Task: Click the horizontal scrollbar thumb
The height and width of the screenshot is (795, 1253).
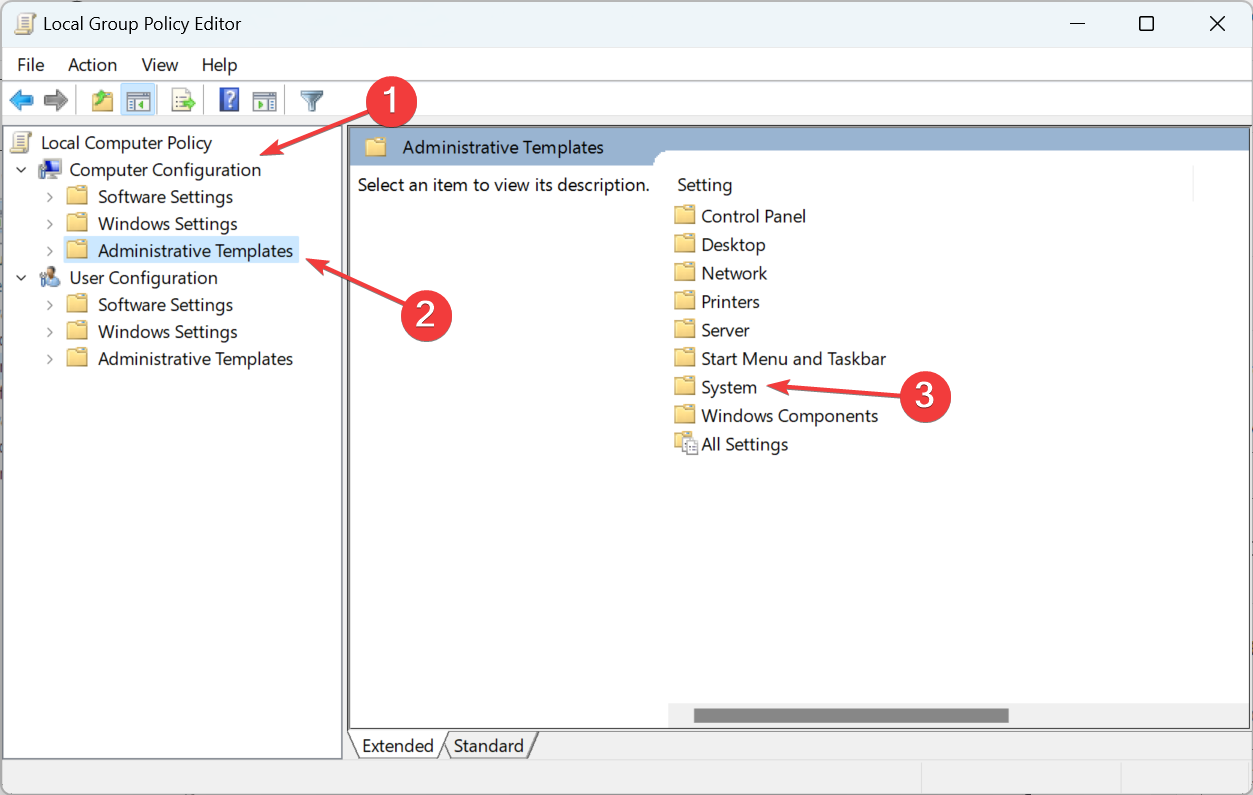Action: pos(851,715)
